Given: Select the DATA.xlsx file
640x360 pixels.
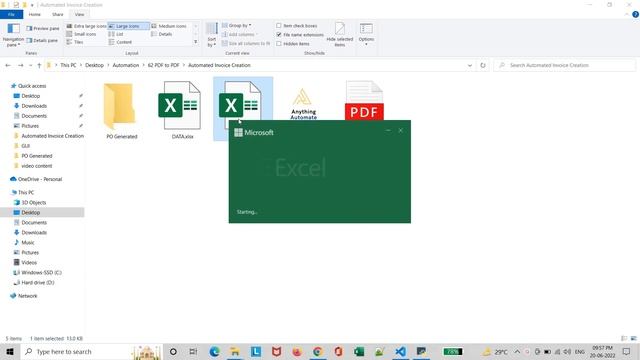Looking at the screenshot, I should tap(182, 110).
